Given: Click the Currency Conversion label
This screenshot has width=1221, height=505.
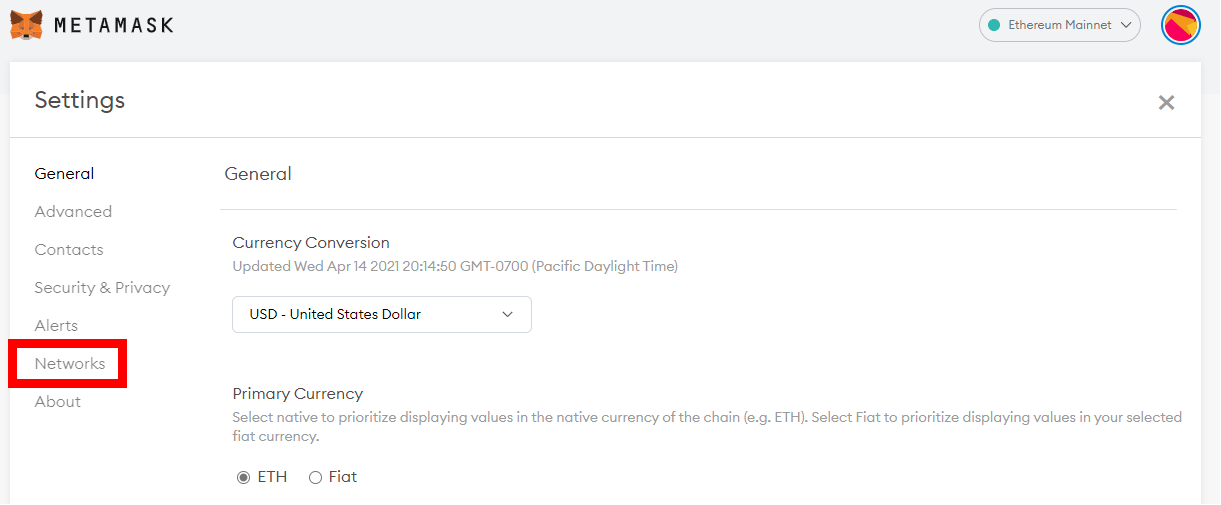Looking at the screenshot, I should [x=311, y=243].
